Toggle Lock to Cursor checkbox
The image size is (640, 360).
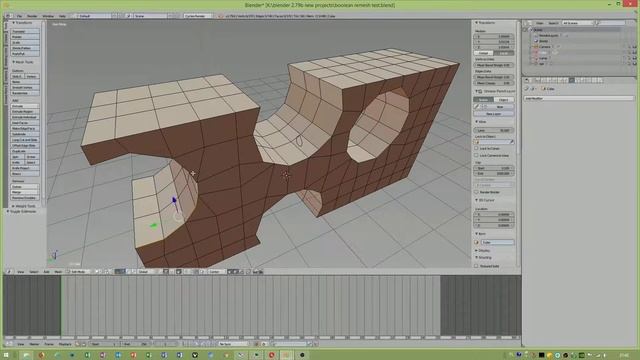[x=476, y=149]
